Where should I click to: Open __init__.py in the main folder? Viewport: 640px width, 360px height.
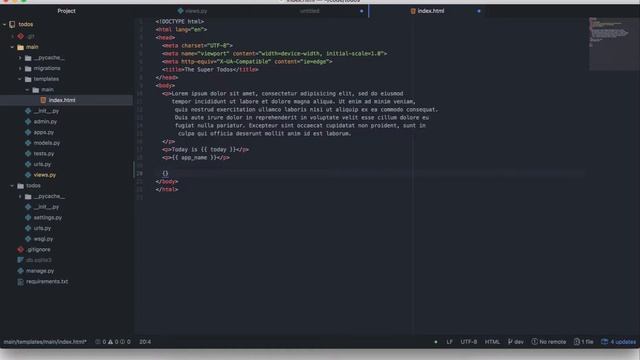(46, 111)
